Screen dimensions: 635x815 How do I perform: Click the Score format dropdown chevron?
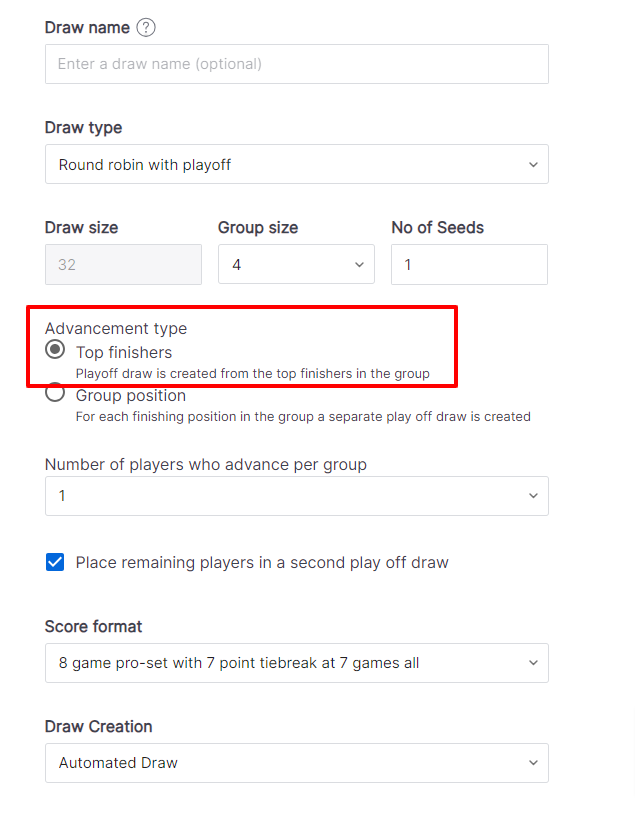click(533, 663)
